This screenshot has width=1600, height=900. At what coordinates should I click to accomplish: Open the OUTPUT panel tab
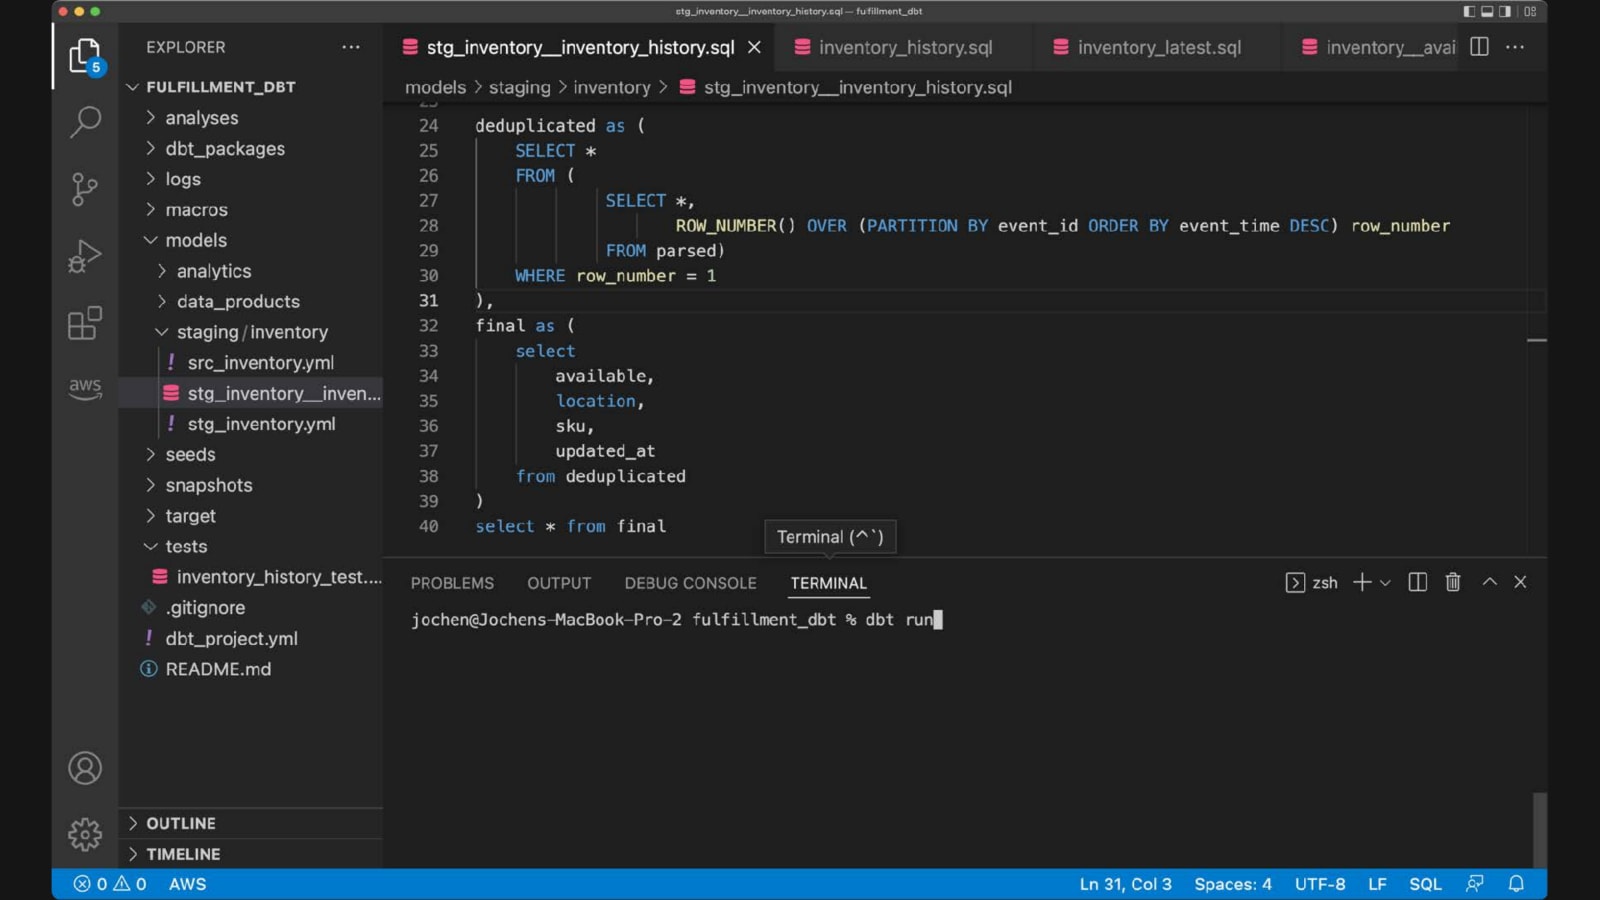click(x=559, y=583)
